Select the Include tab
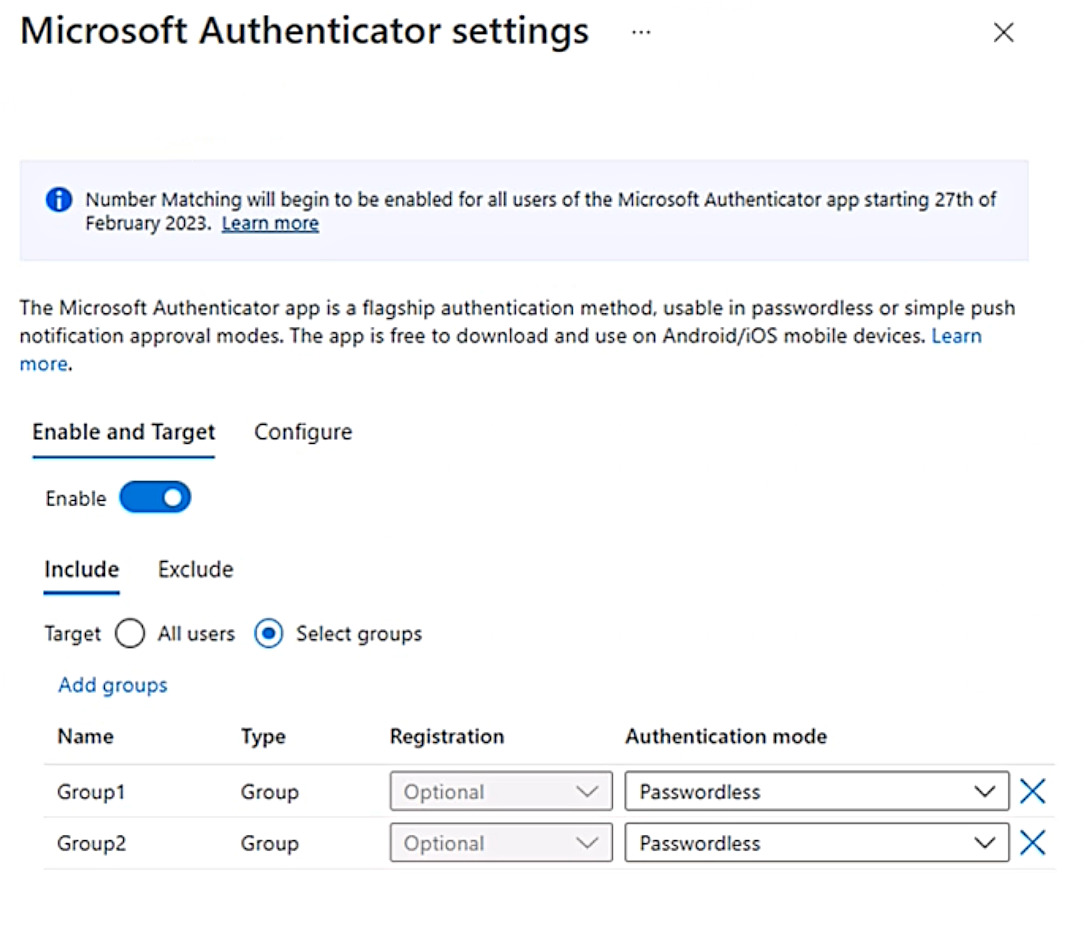Image resolution: width=1086 pixels, height=926 pixels. click(x=81, y=569)
